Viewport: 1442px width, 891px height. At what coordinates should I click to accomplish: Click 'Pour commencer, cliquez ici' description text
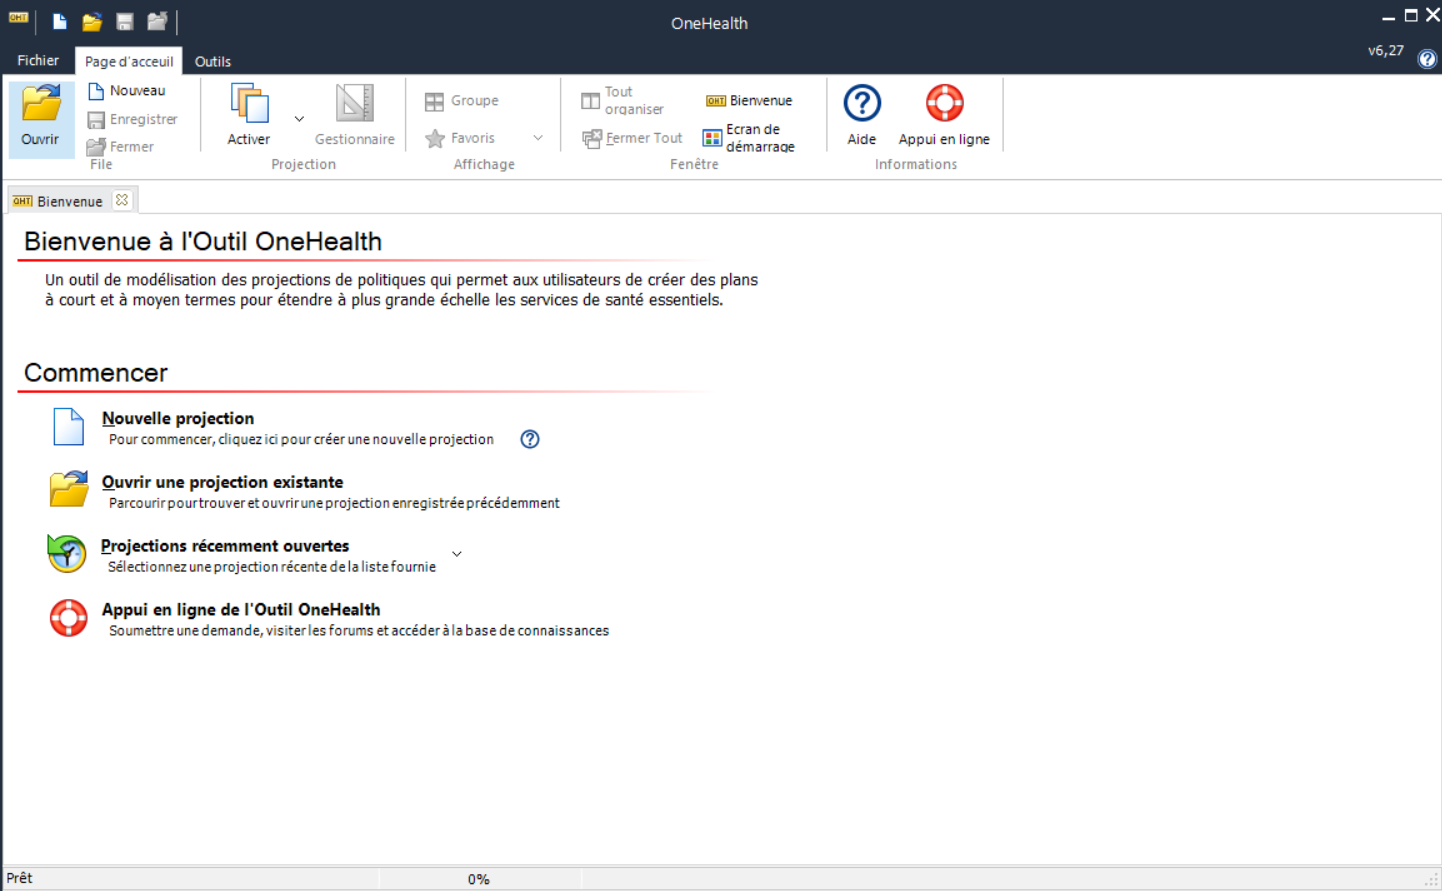pyautogui.click(x=301, y=440)
